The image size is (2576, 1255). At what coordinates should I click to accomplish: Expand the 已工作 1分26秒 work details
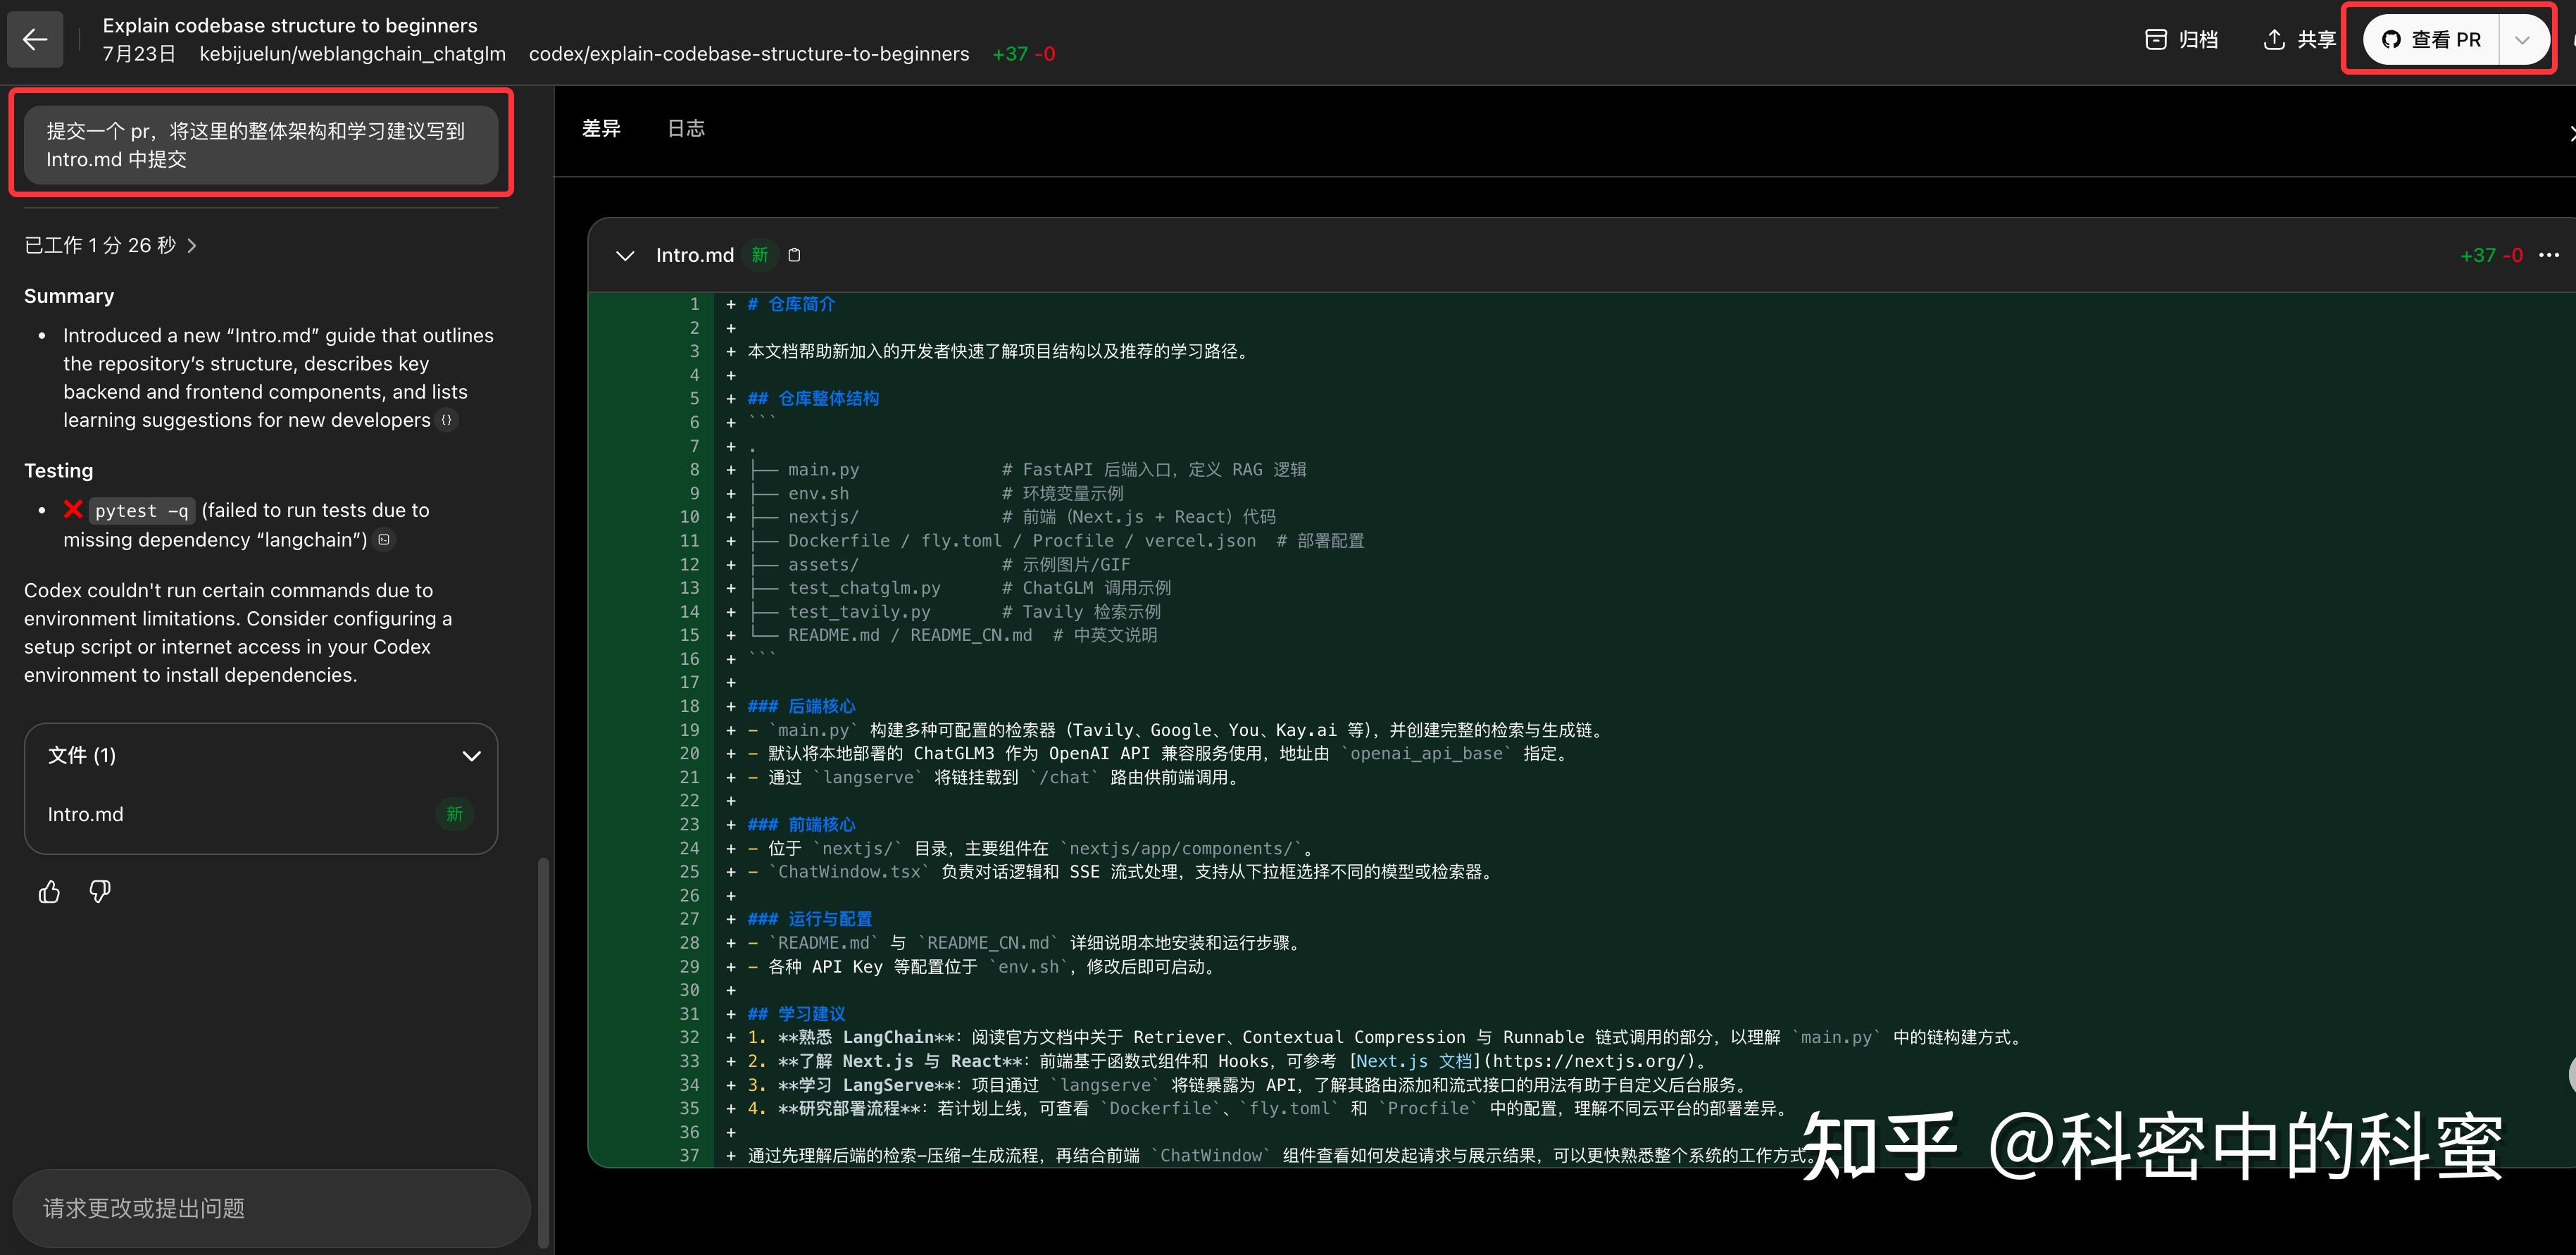pyautogui.click(x=192, y=245)
